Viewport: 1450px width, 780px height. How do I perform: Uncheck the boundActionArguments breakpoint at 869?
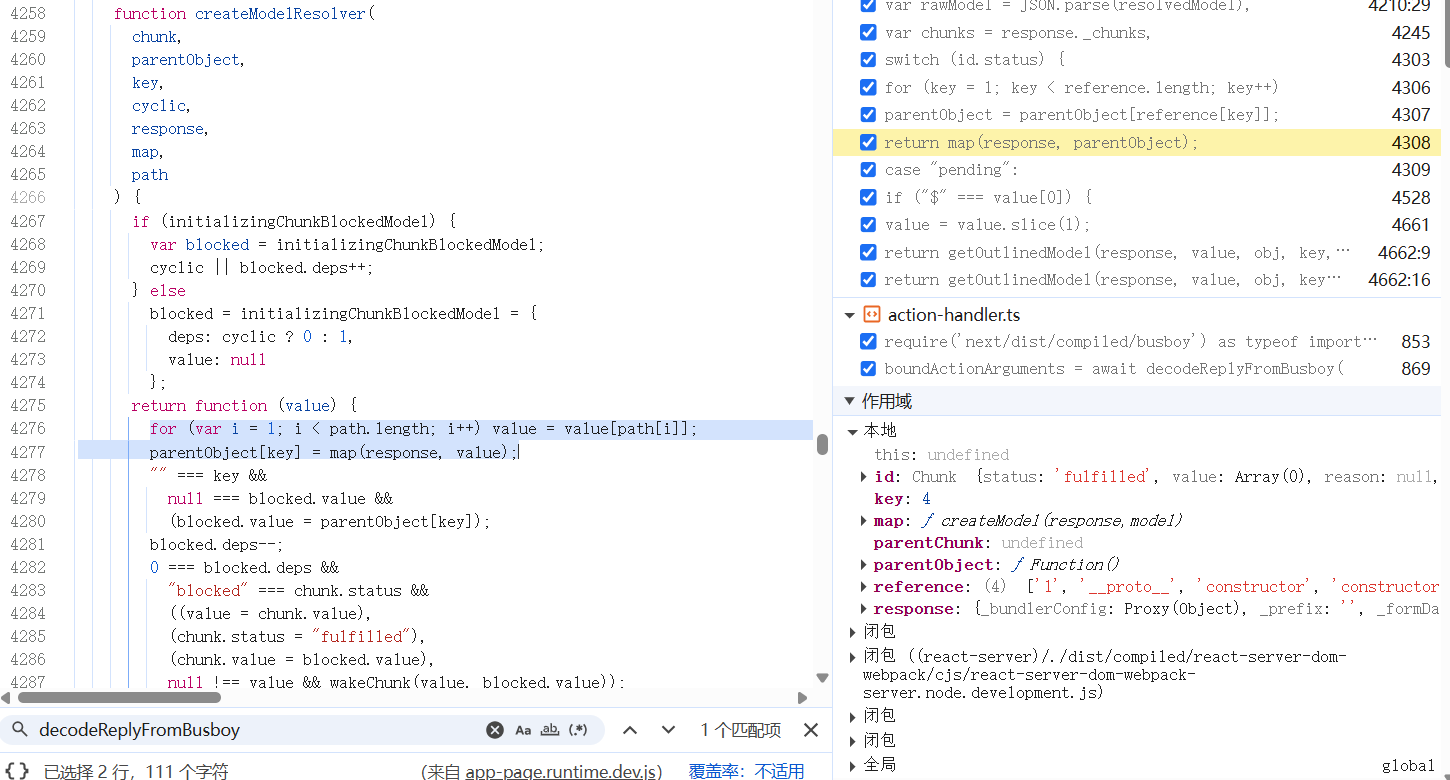tap(868, 369)
